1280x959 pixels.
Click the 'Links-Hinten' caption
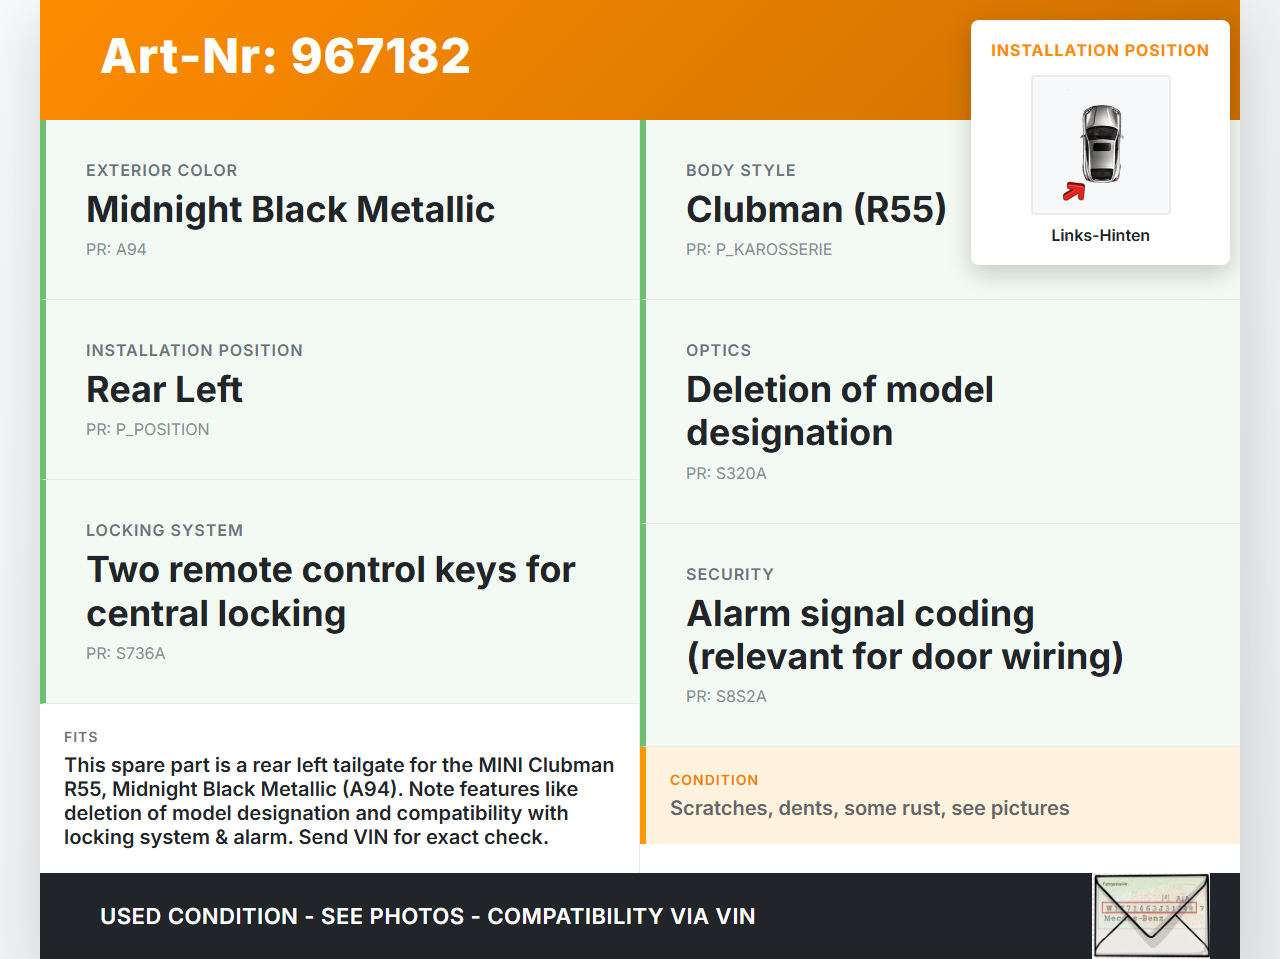point(1100,235)
